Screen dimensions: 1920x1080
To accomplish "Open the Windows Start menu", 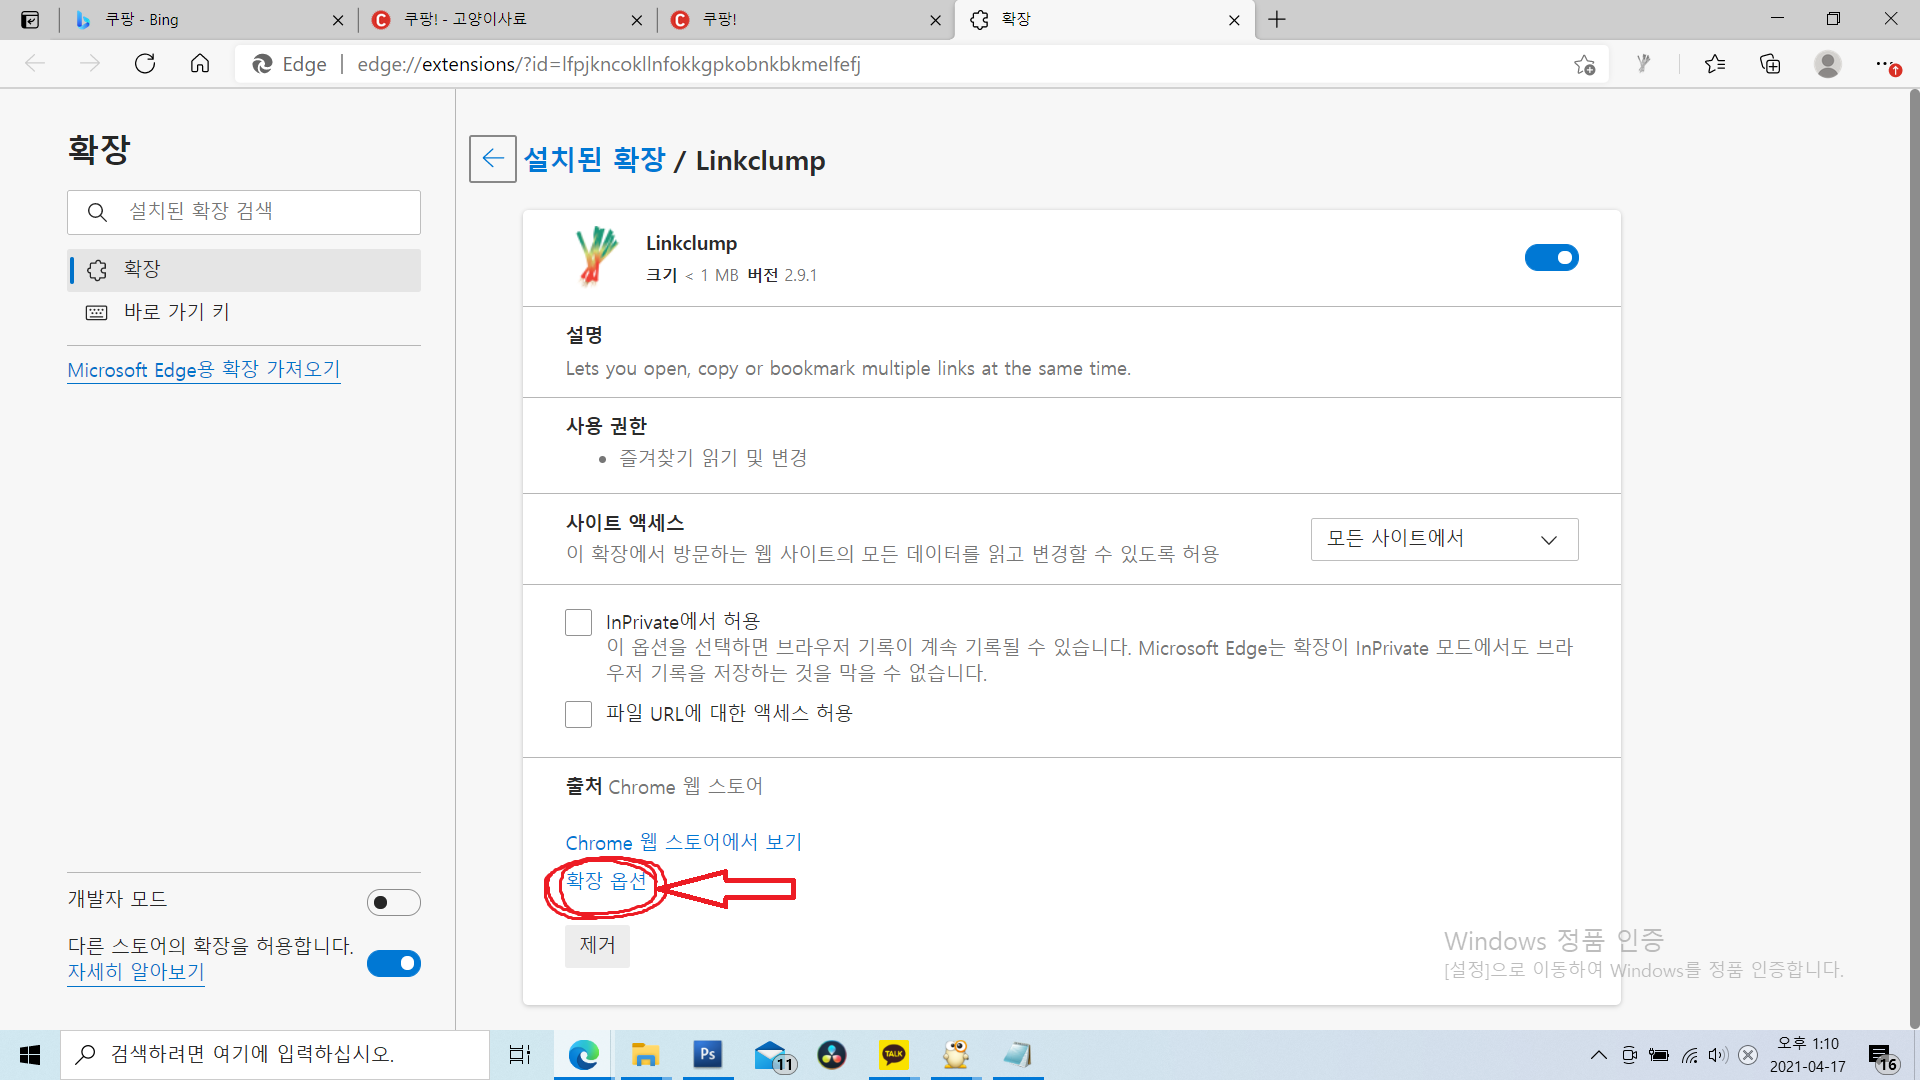I will [30, 1055].
